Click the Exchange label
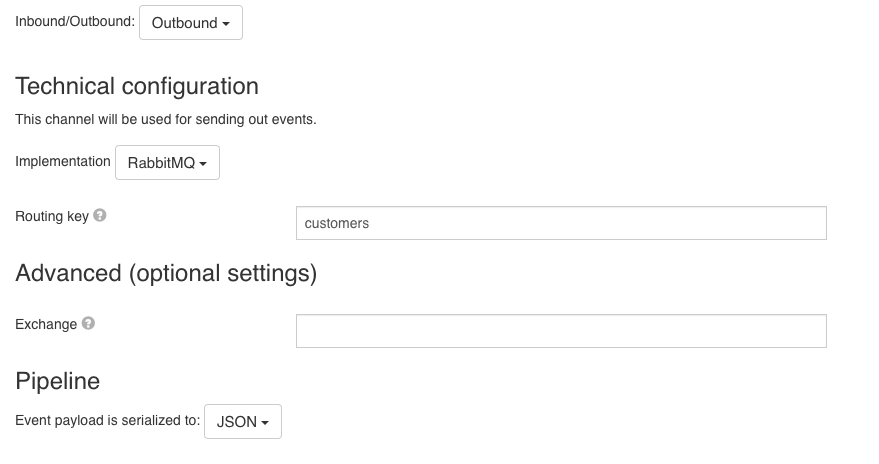879x464 pixels. [46, 324]
